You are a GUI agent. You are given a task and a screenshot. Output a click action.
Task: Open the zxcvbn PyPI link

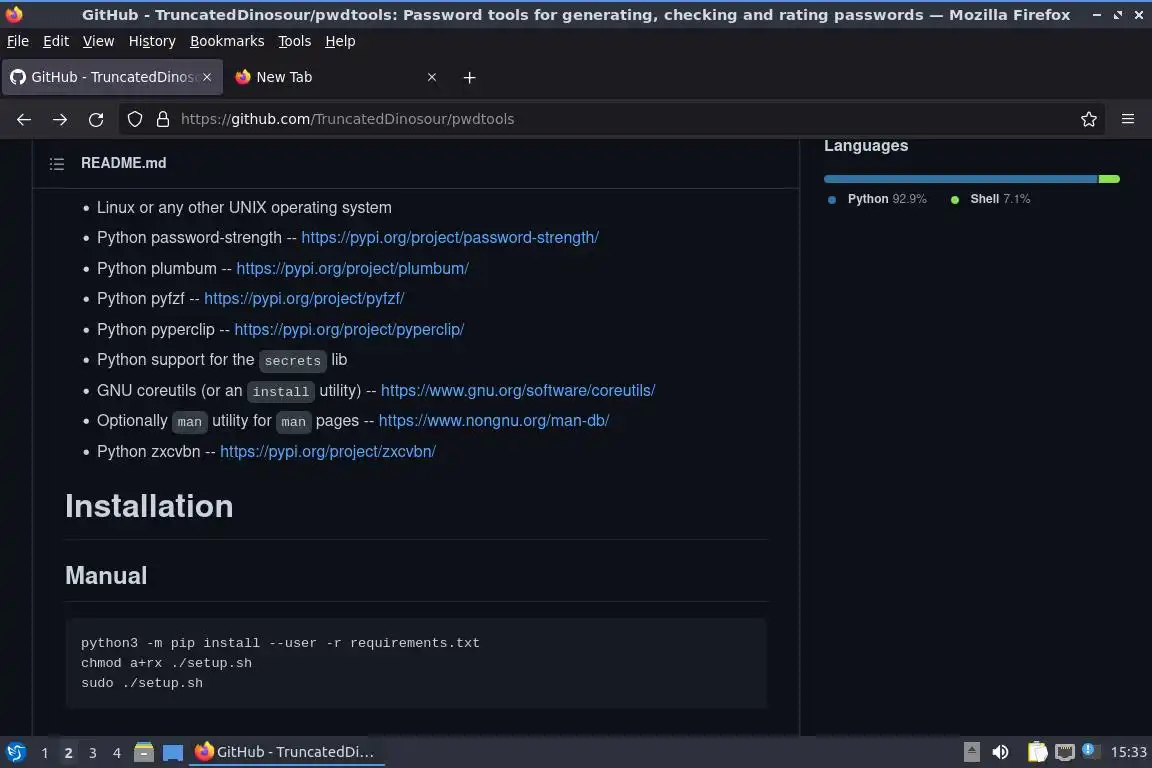click(328, 451)
